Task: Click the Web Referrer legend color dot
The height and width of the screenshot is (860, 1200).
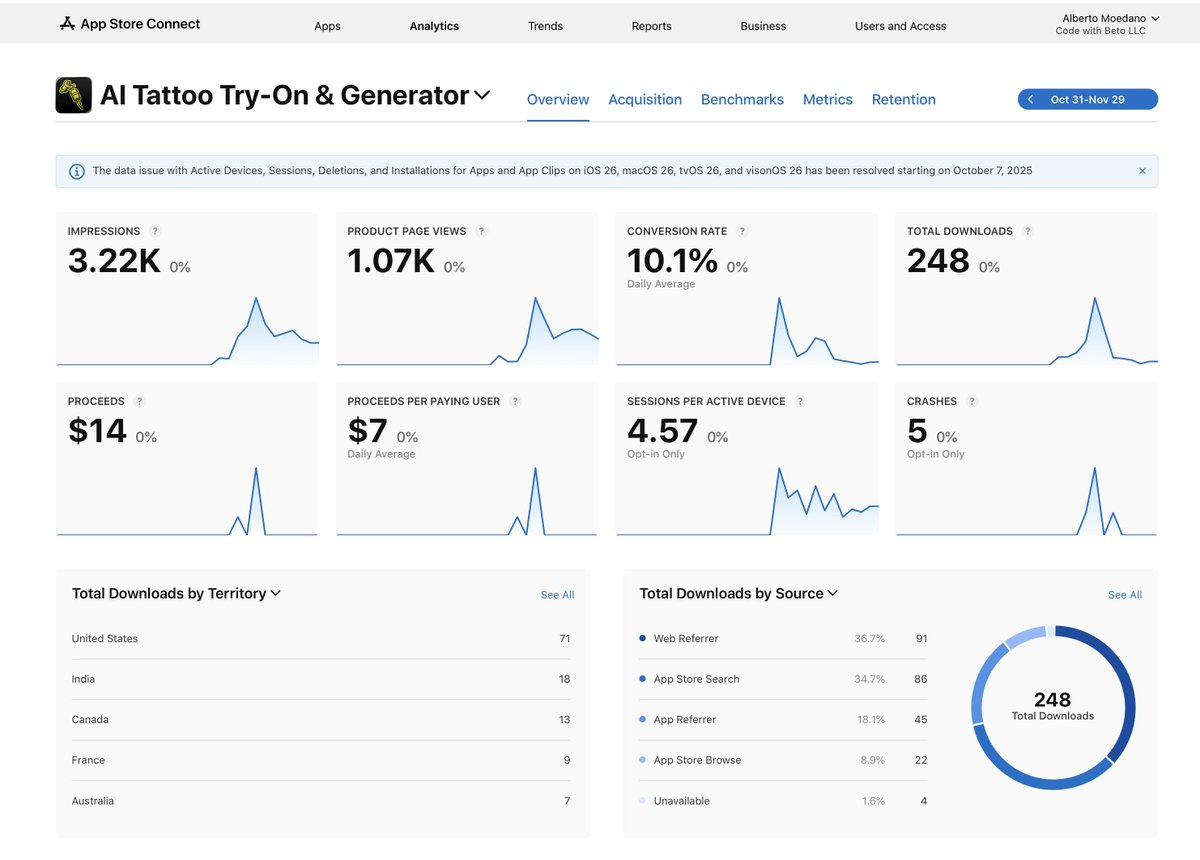Action: click(642, 638)
